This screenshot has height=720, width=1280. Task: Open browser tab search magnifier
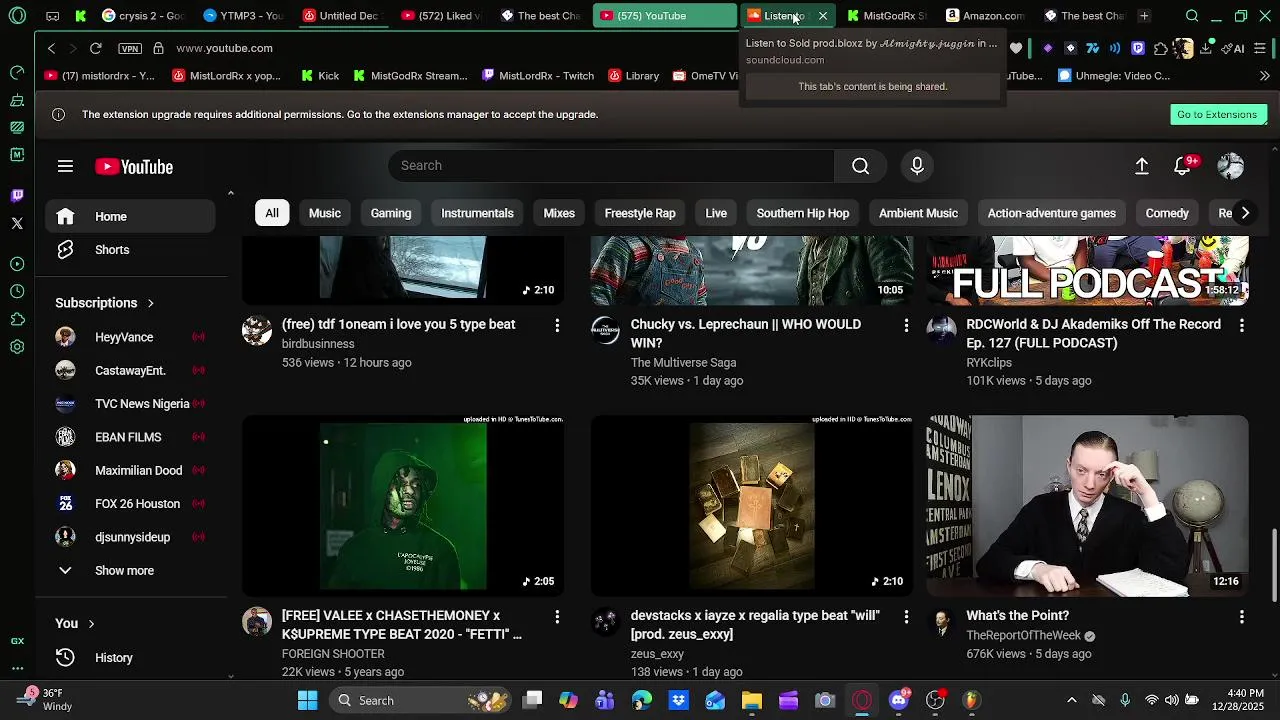click(1192, 16)
